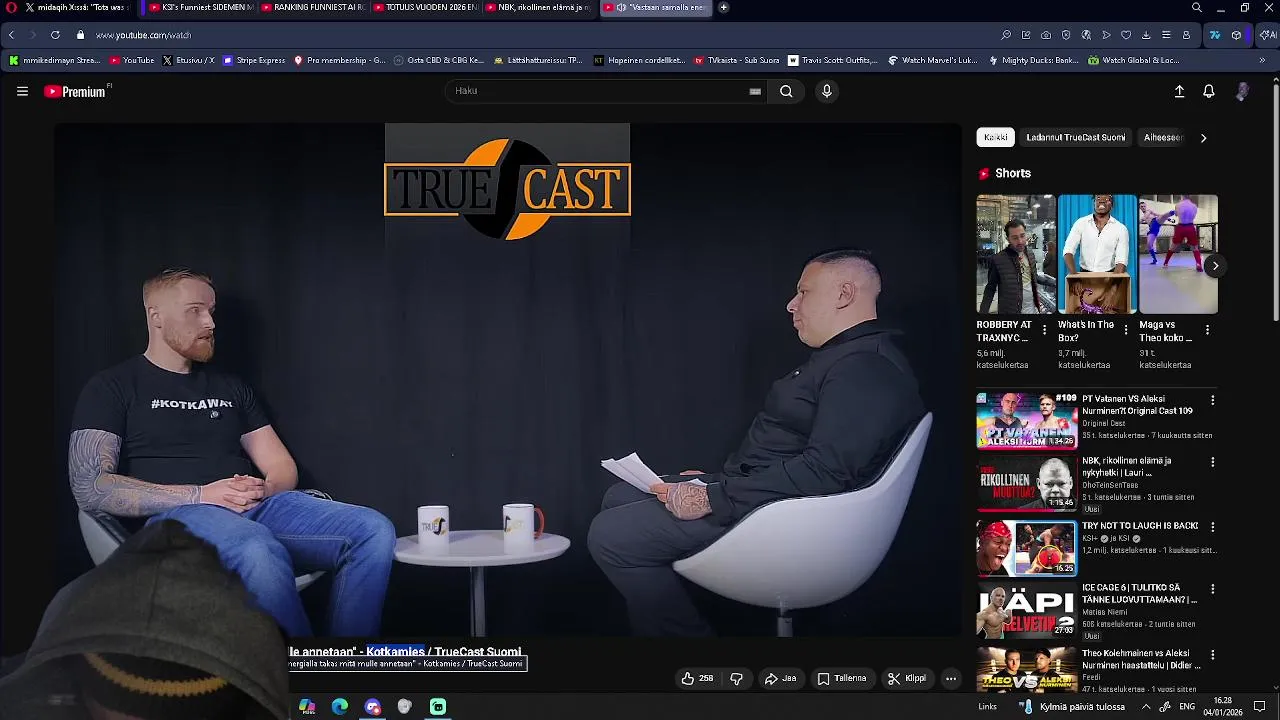Go to YouTube Premium home logo
The height and width of the screenshot is (720, 1280).
(77, 91)
